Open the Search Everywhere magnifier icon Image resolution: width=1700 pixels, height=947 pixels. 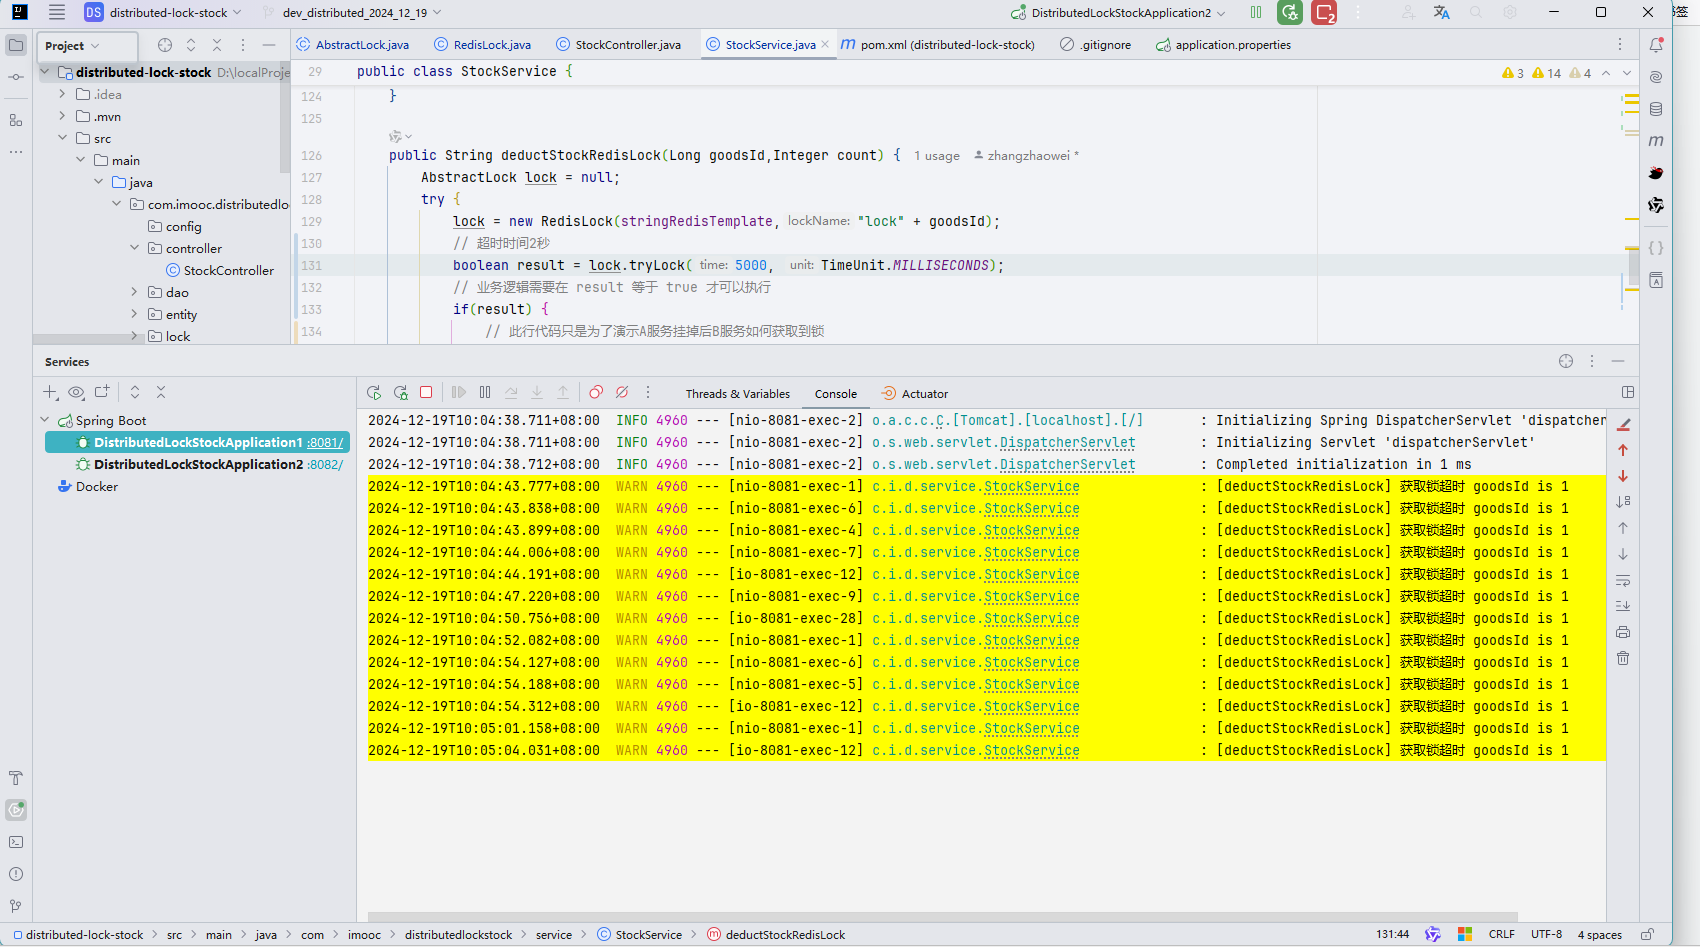1475,12
